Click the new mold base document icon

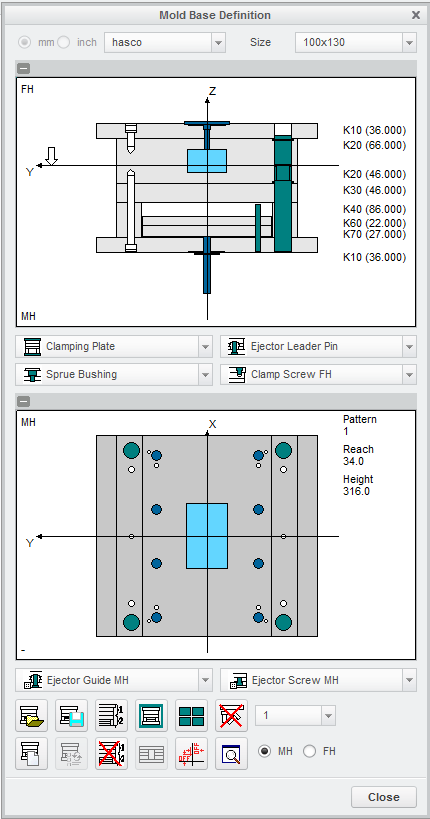31,754
